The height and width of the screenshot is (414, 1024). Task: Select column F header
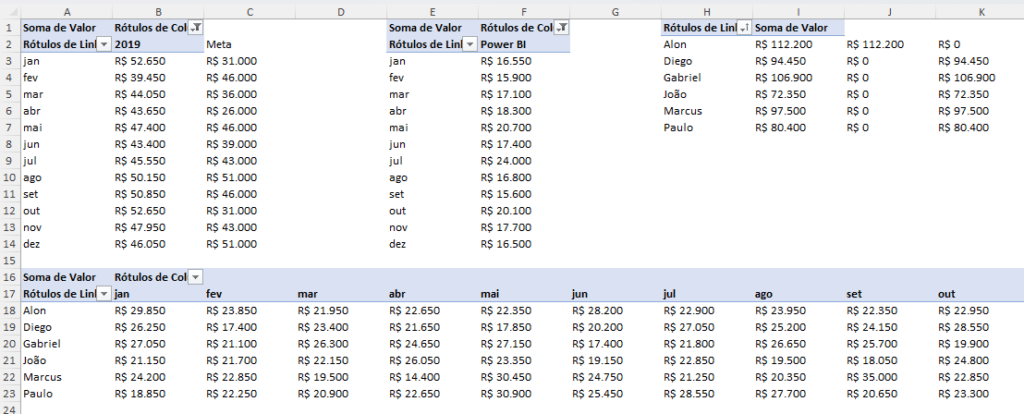[x=524, y=12]
